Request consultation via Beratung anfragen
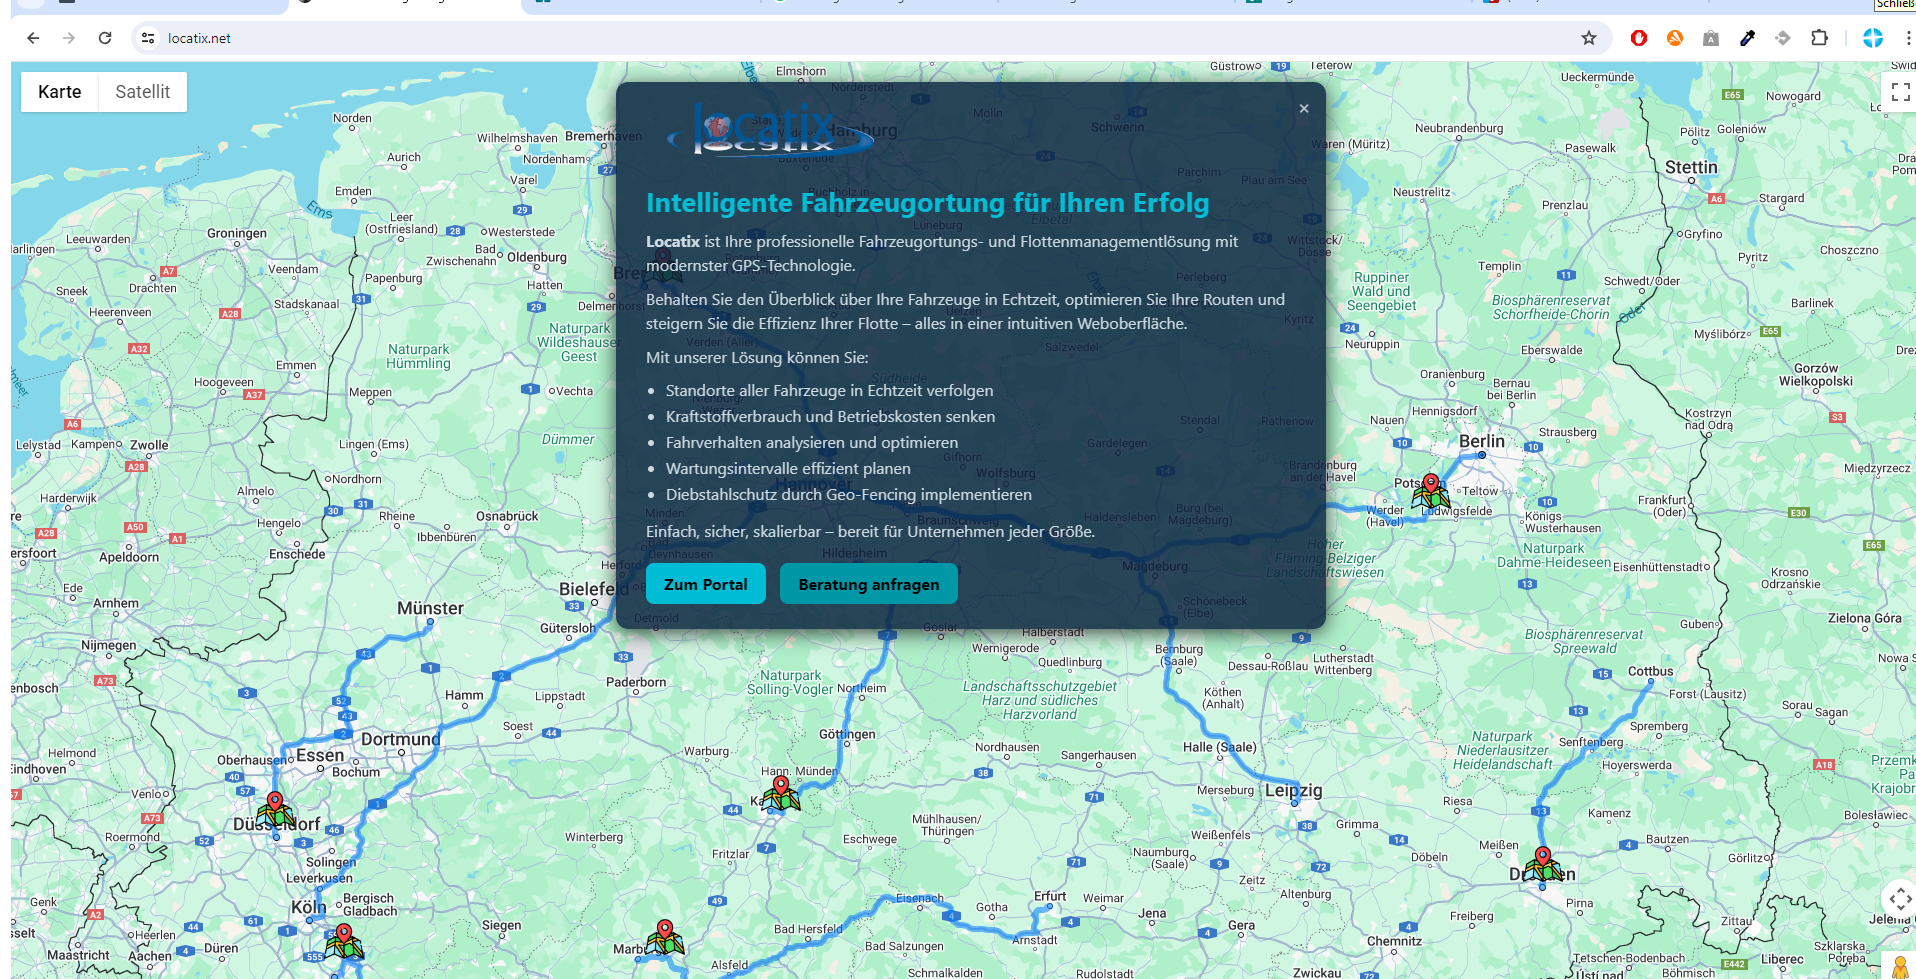Image resolution: width=1916 pixels, height=979 pixels. 868,583
